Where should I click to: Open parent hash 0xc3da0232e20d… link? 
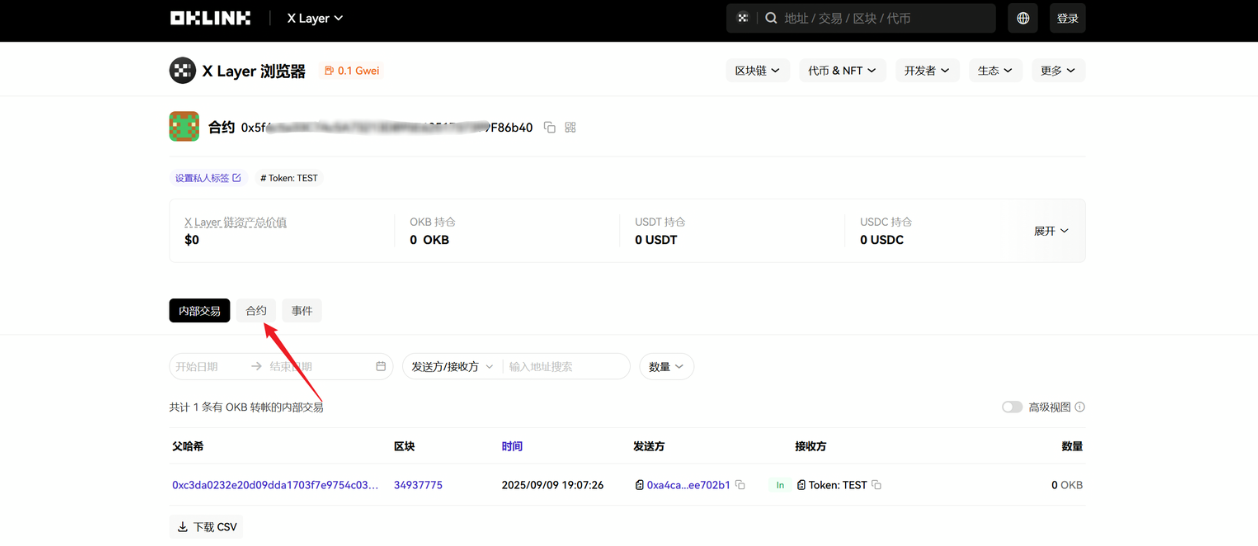tap(275, 485)
